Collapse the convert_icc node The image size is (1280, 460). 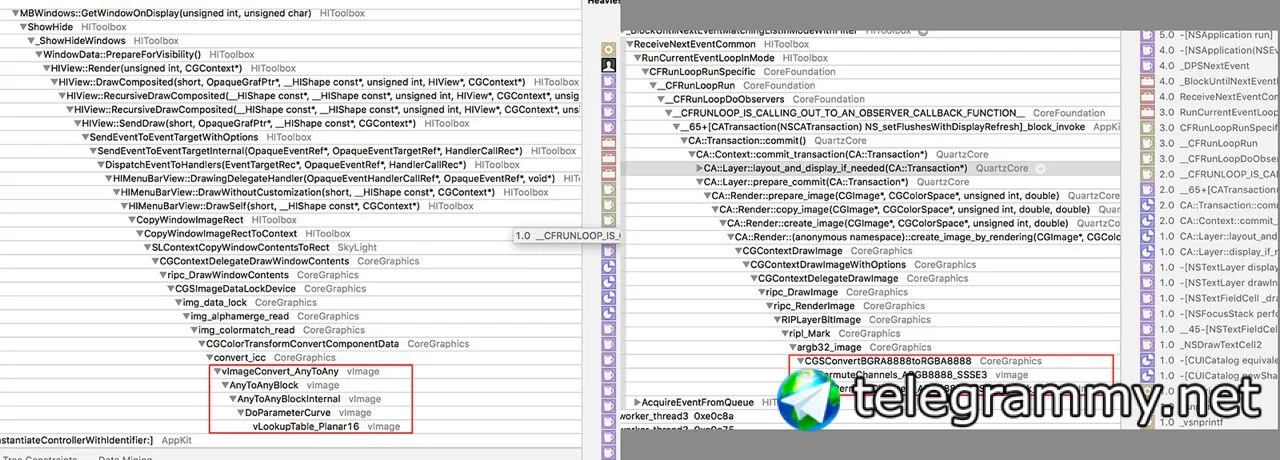[x=209, y=357]
